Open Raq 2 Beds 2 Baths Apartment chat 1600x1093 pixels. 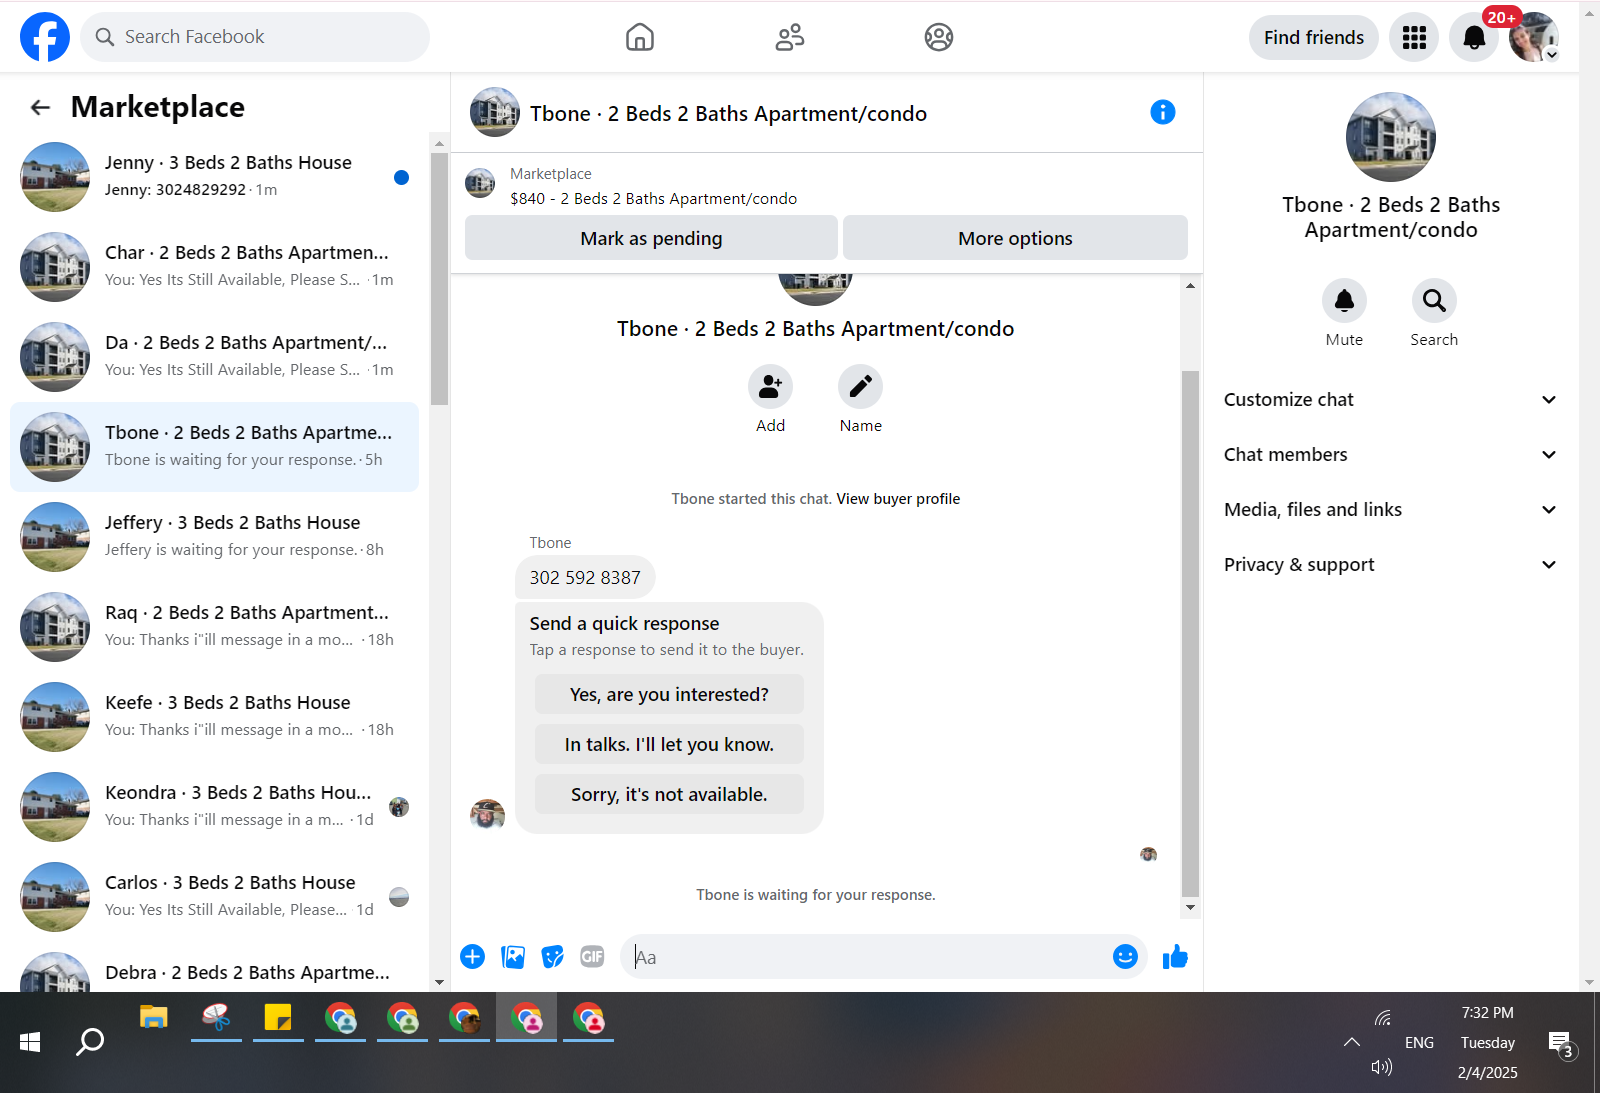(x=215, y=627)
